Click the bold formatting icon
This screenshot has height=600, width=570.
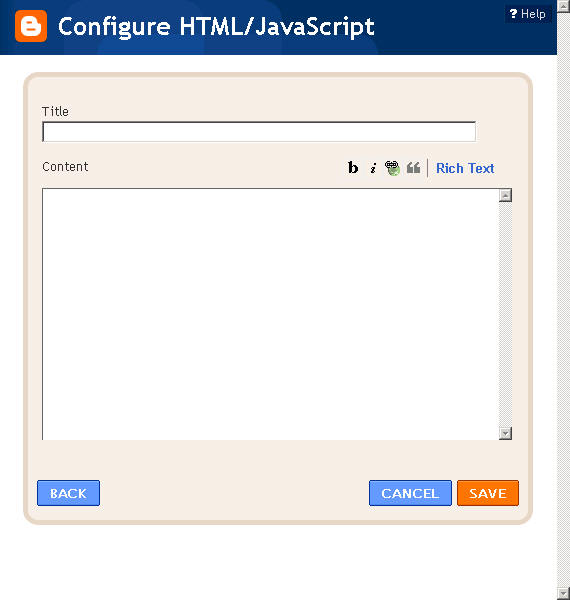353,168
